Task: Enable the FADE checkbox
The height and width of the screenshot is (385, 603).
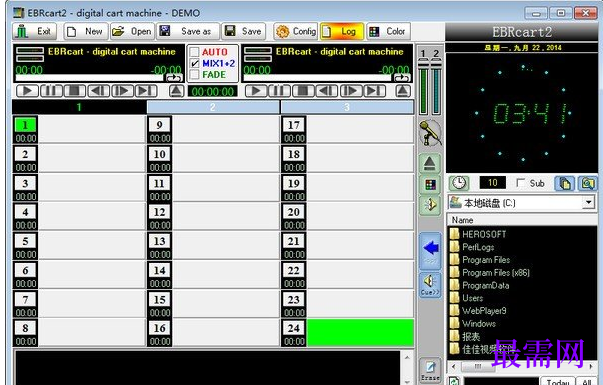Action: [x=195, y=74]
